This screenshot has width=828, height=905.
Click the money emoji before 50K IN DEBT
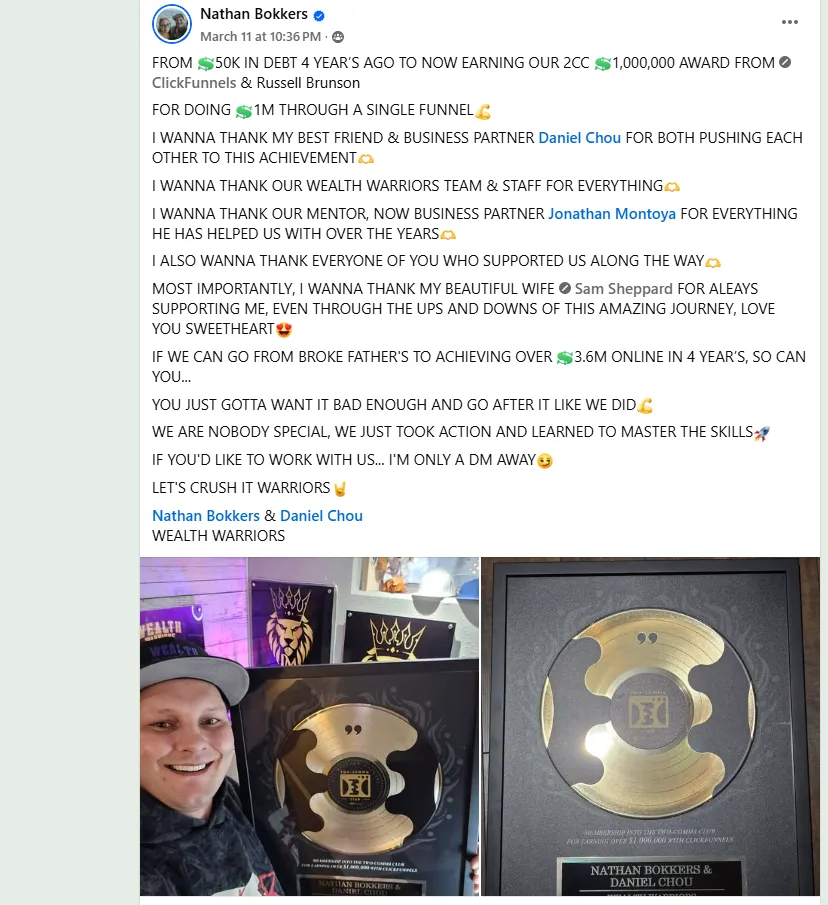pyautogui.click(x=205, y=63)
